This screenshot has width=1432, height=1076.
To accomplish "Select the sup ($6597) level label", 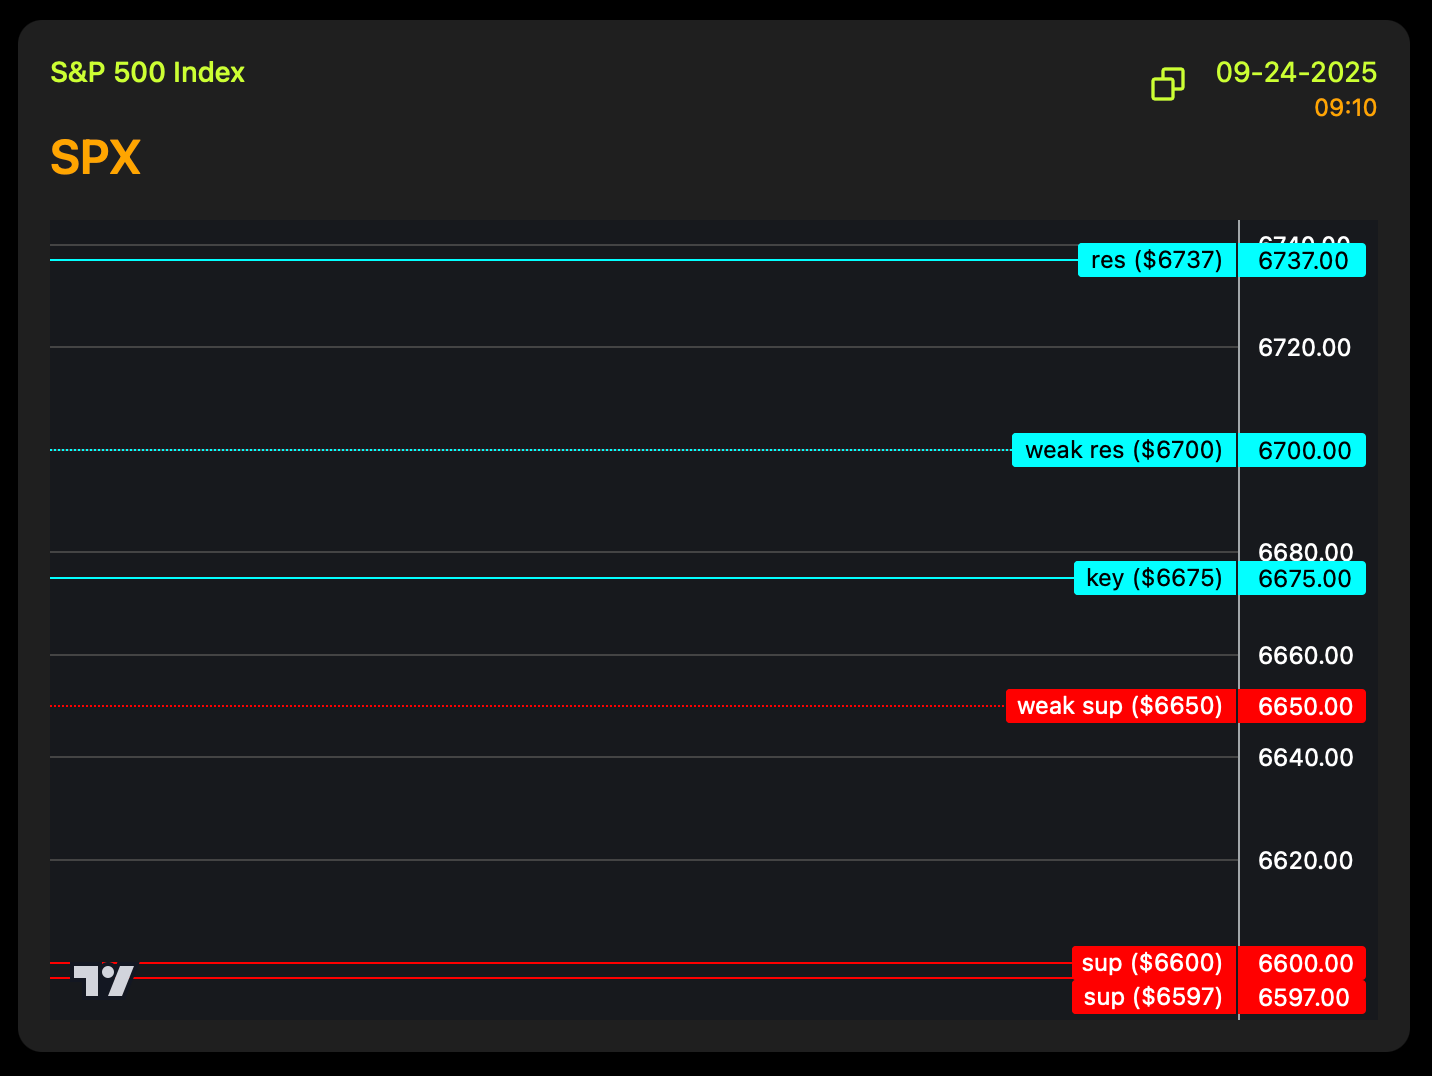I will [1154, 997].
